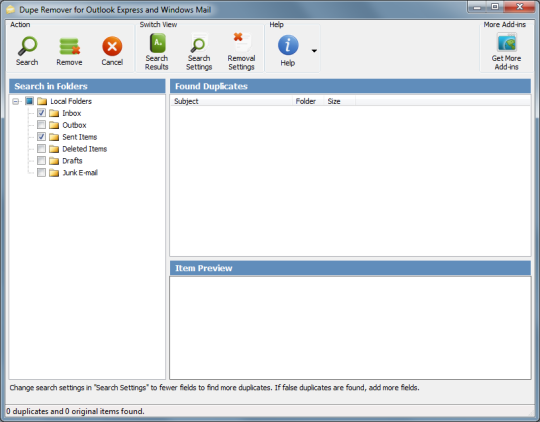Select the Local Folders folder icon
Image resolution: width=540 pixels, height=422 pixels.
point(42,101)
